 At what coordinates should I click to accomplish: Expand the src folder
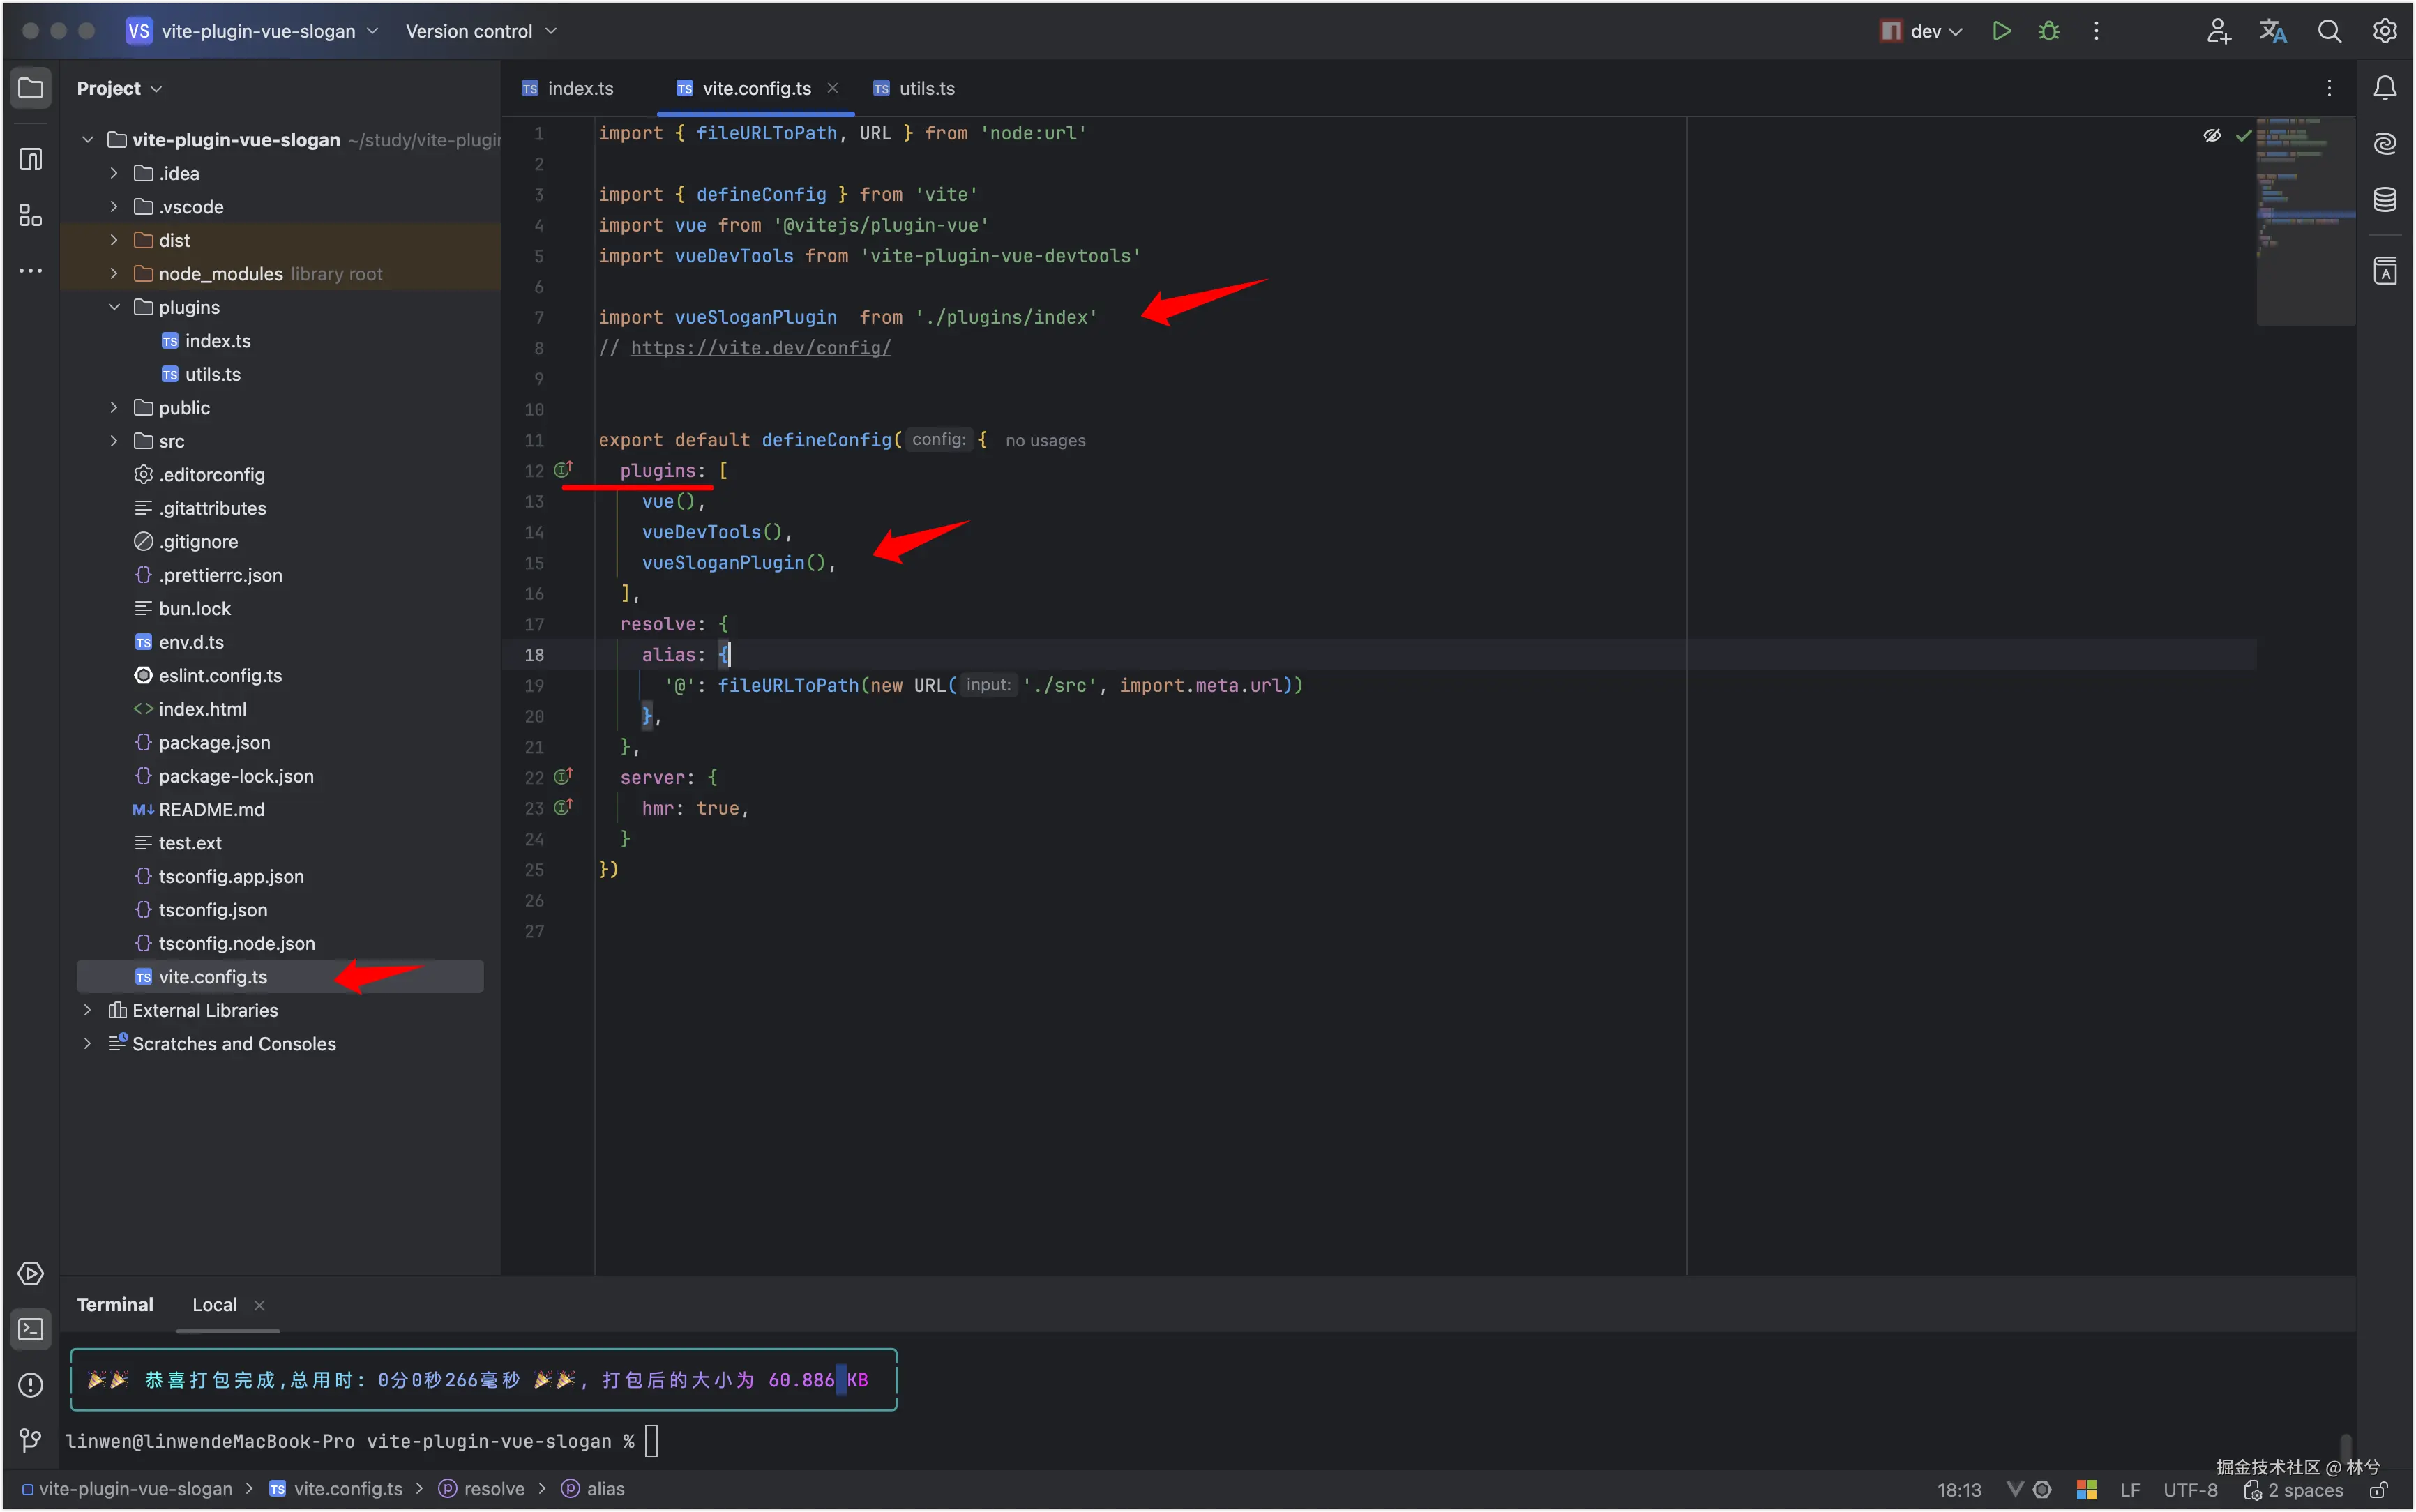click(x=114, y=441)
